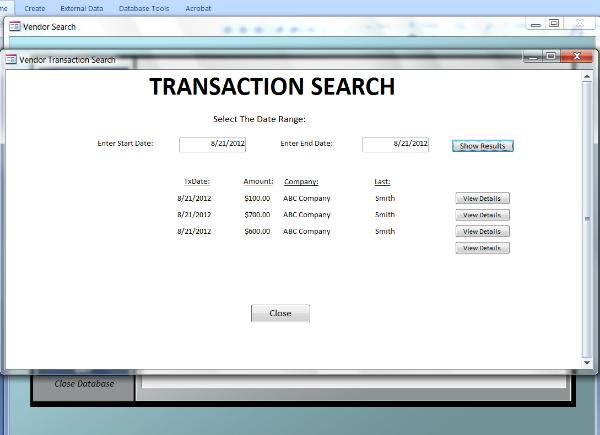Image resolution: width=600 pixels, height=435 pixels.
Task: View details for the $600.00 transaction
Action: coord(482,231)
